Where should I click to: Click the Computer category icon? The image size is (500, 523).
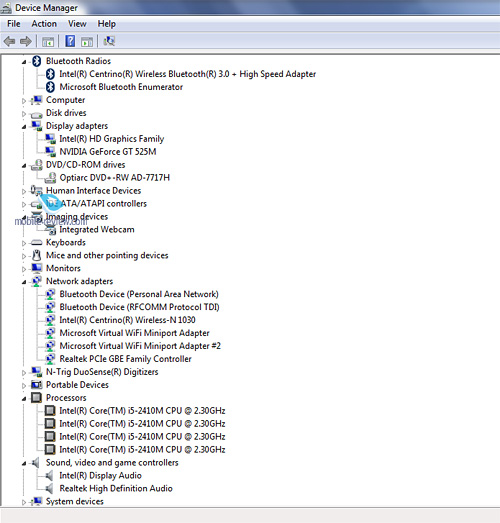click(36, 100)
